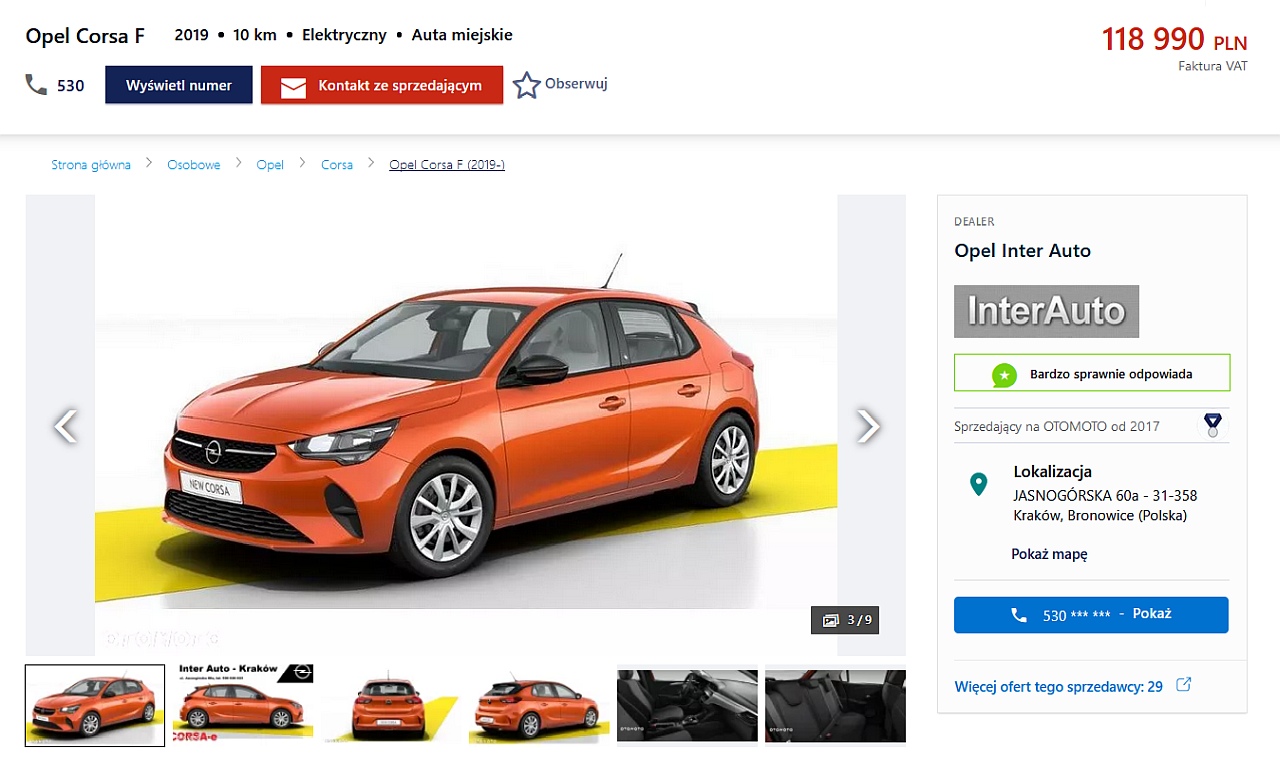Screen dimensions: 1280x769
Task: Click the Obserwuj star icon
Action: pyautogui.click(x=526, y=85)
